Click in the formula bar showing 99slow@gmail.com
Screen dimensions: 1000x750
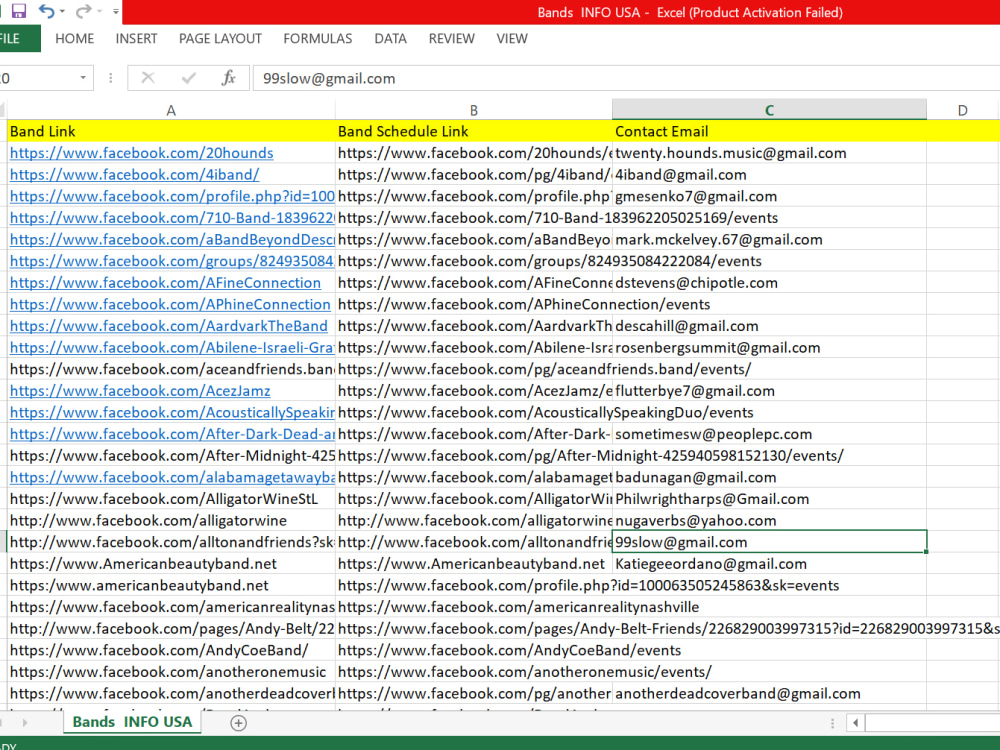tap(625, 78)
